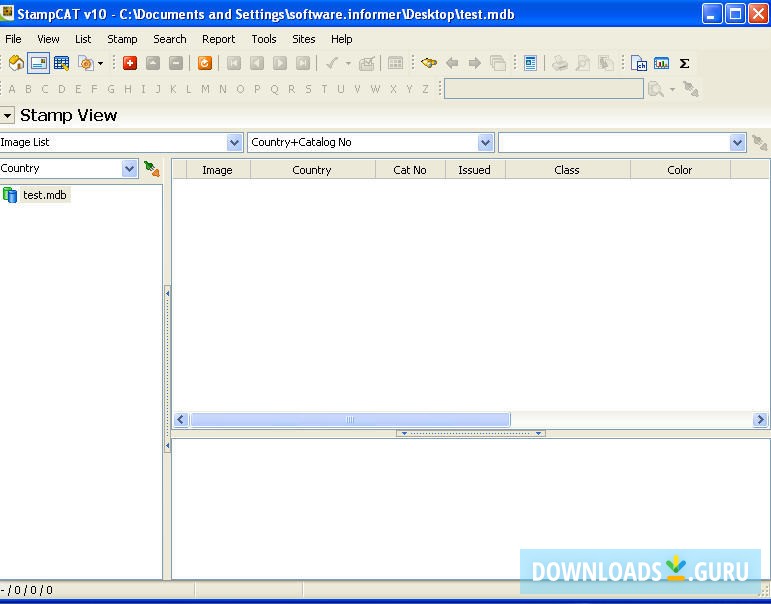The height and width of the screenshot is (604, 771).
Task: Click the Cat No column header
Action: 410,170
